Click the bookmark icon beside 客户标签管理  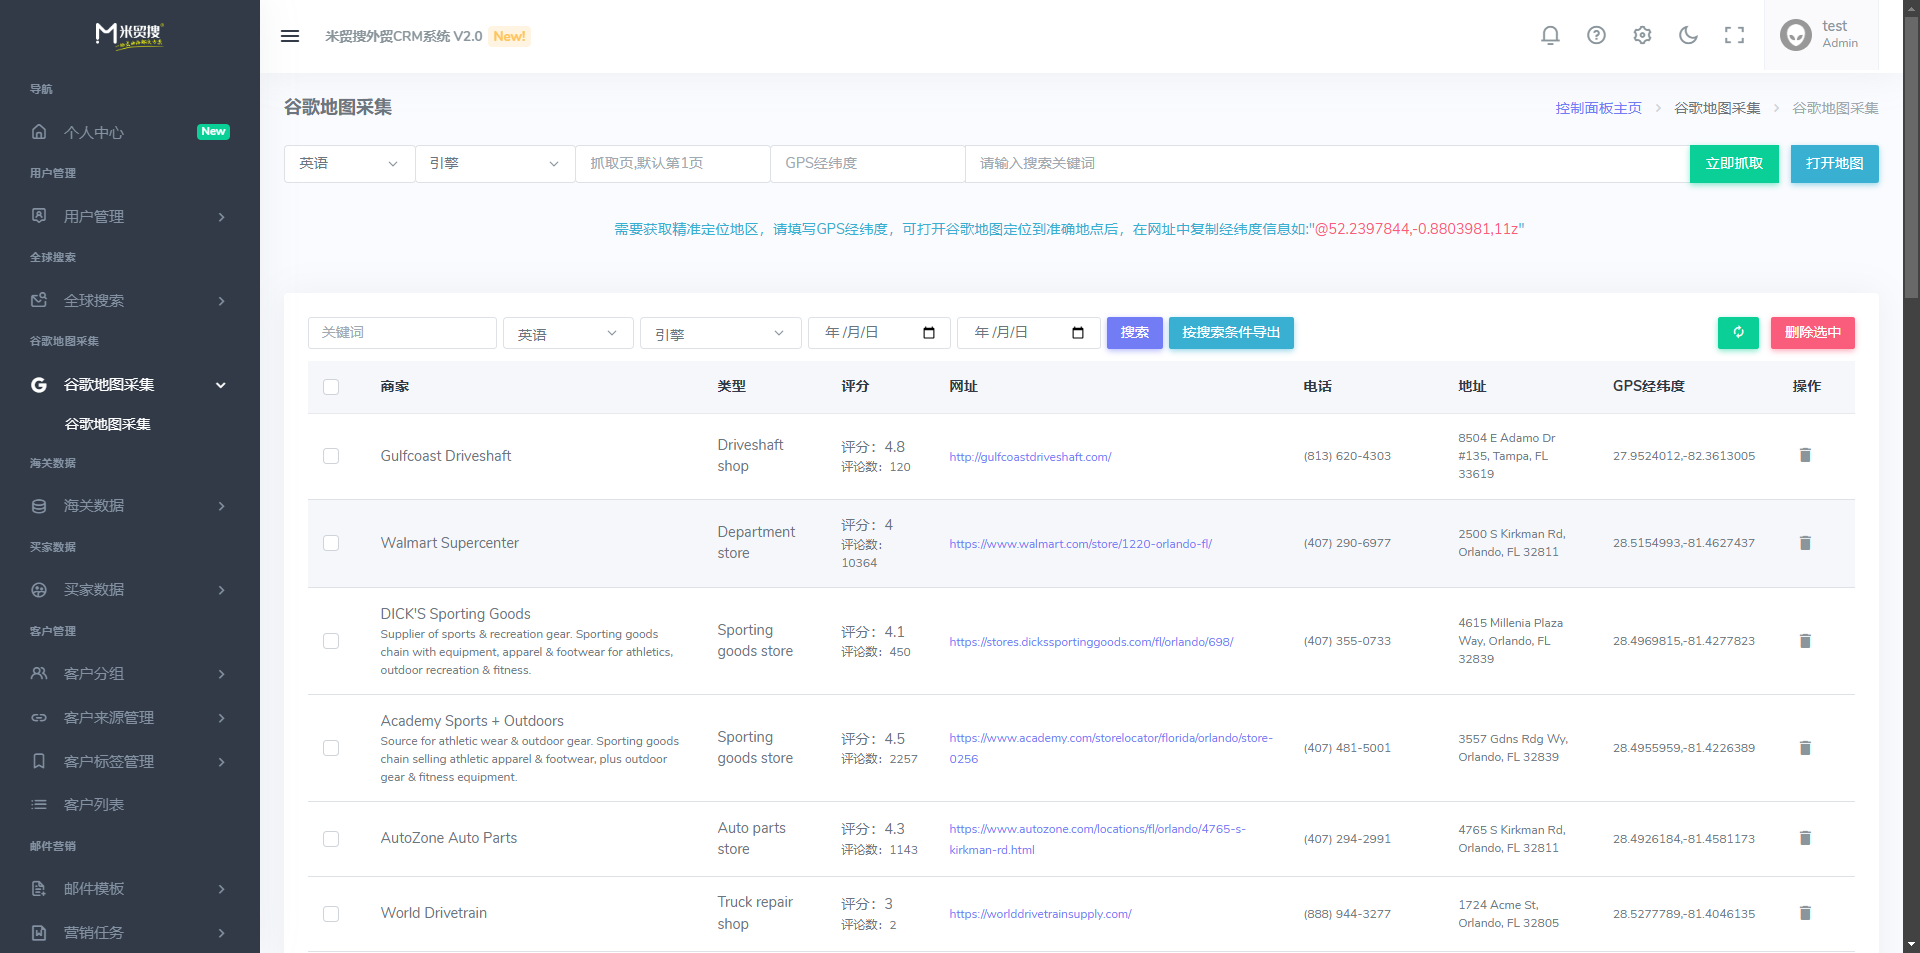(x=39, y=762)
